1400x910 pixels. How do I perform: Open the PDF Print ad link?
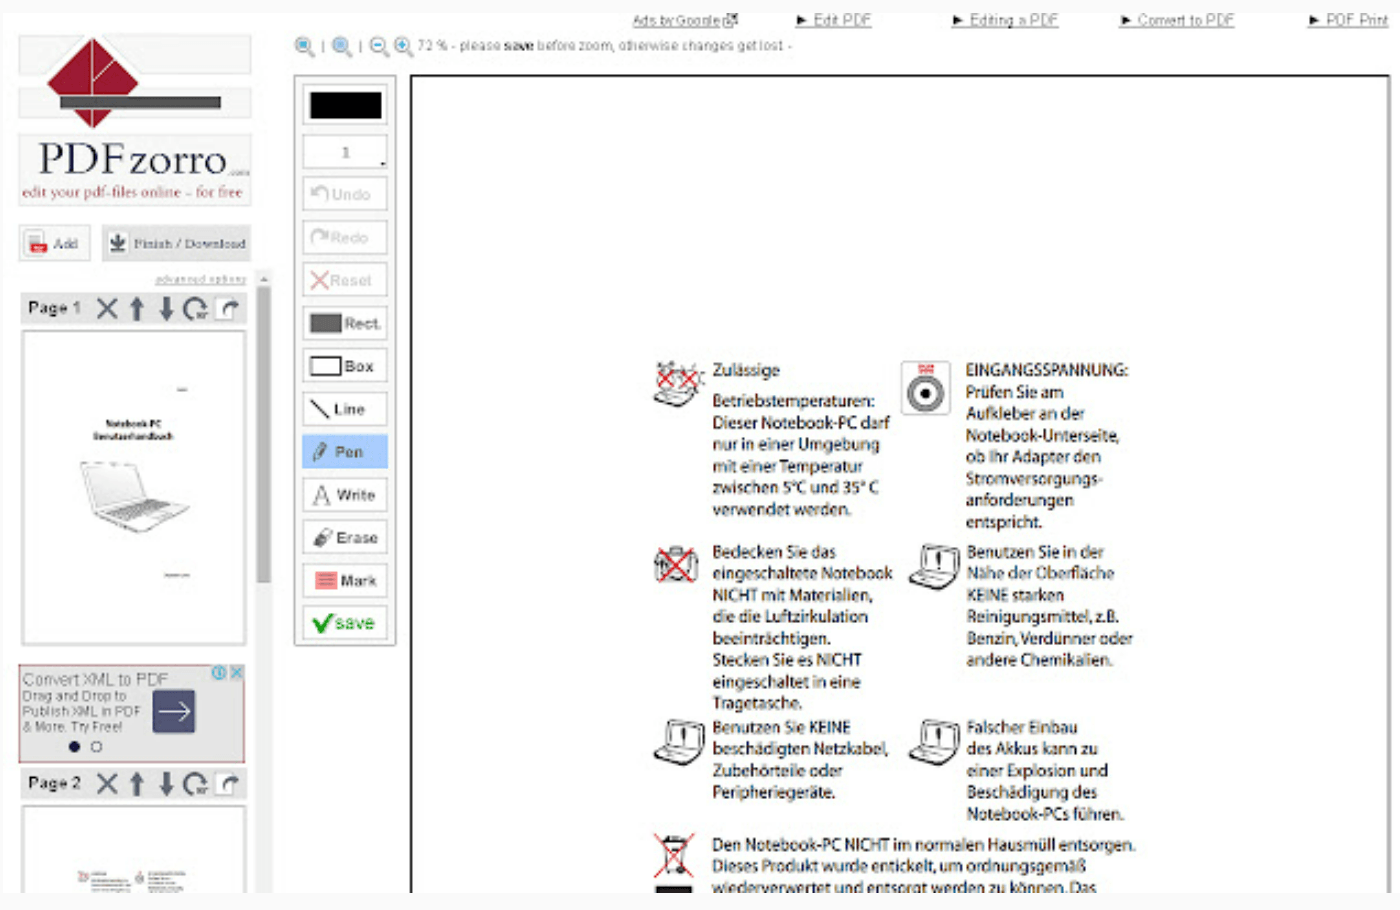pyautogui.click(x=1348, y=20)
